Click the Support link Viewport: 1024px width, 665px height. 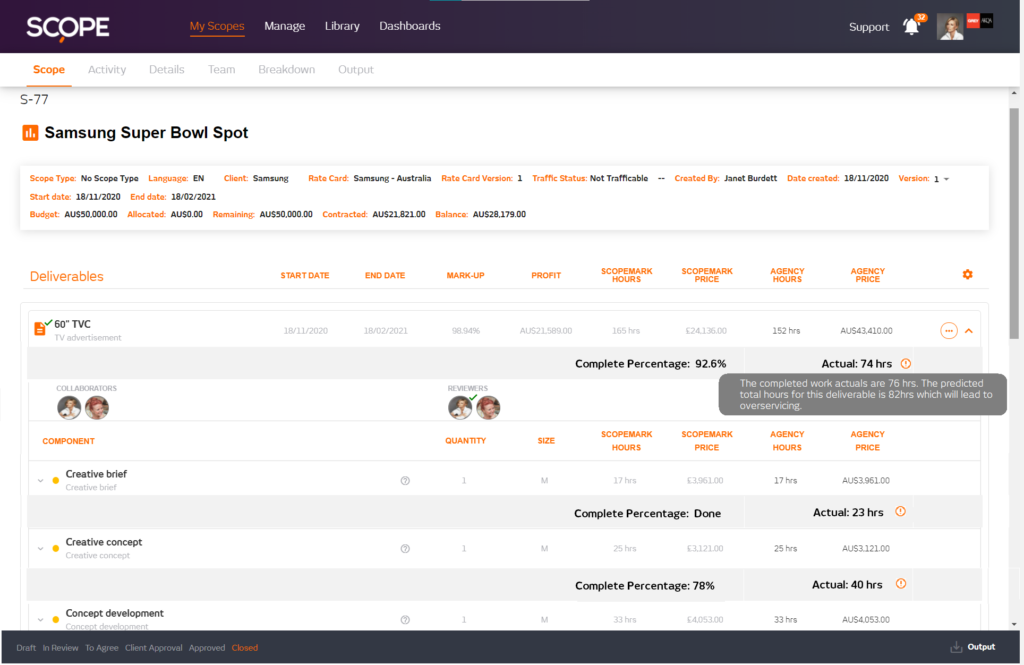(x=869, y=27)
